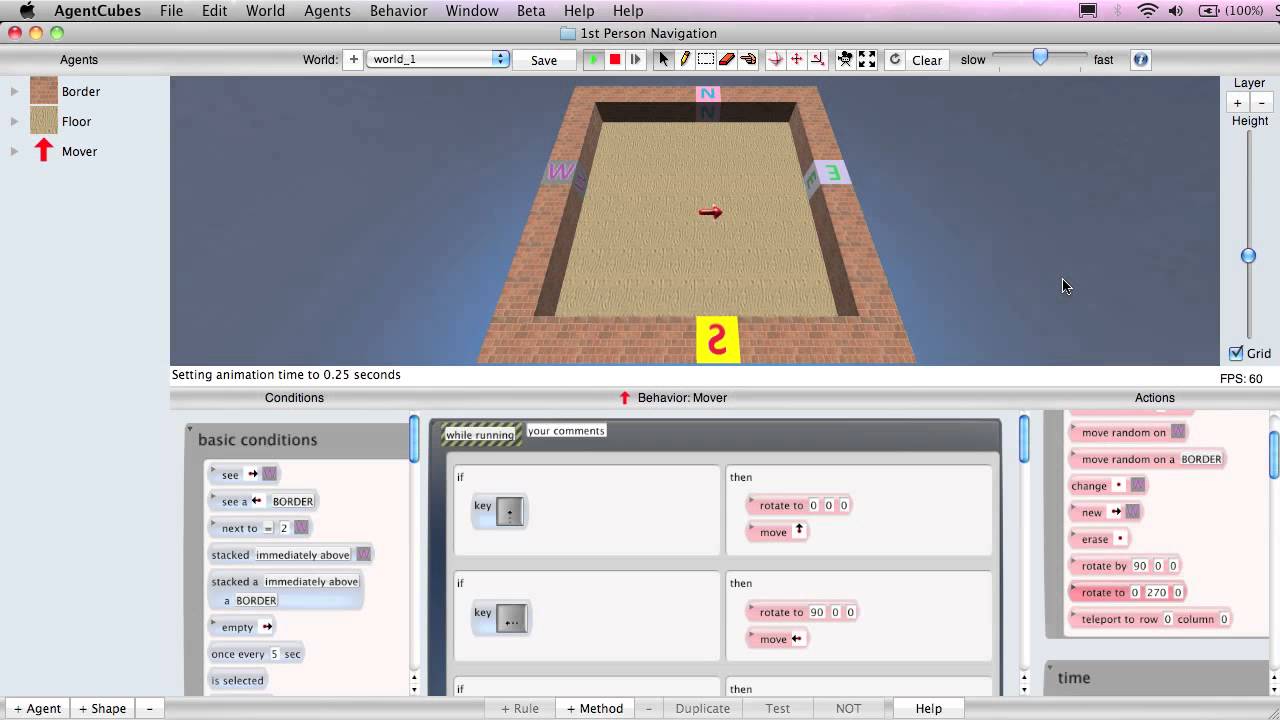
Task: Click the + Shape button
Action: click(x=102, y=708)
